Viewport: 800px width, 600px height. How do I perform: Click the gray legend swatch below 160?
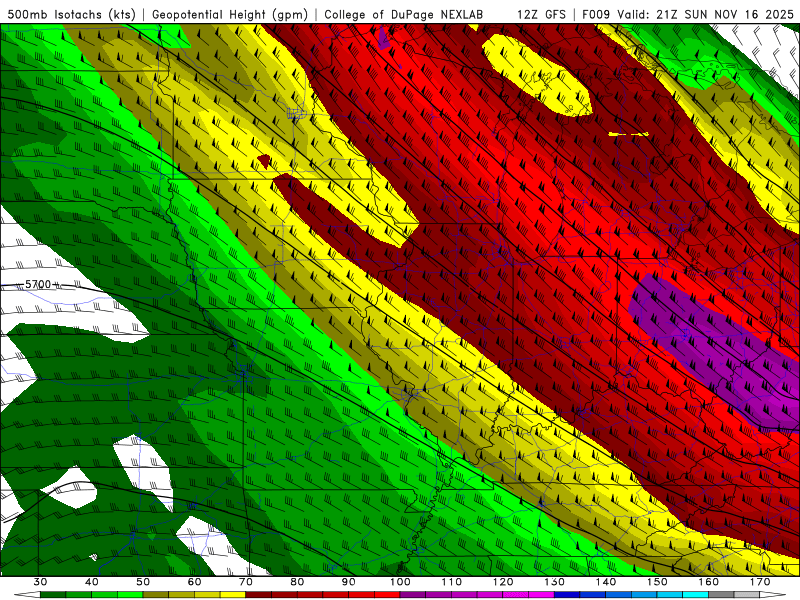coord(721,596)
